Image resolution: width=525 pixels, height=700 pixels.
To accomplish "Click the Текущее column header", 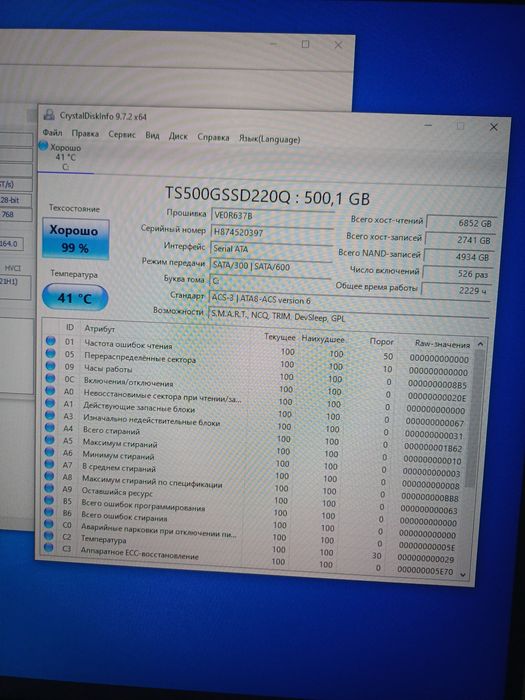I will point(279,336).
